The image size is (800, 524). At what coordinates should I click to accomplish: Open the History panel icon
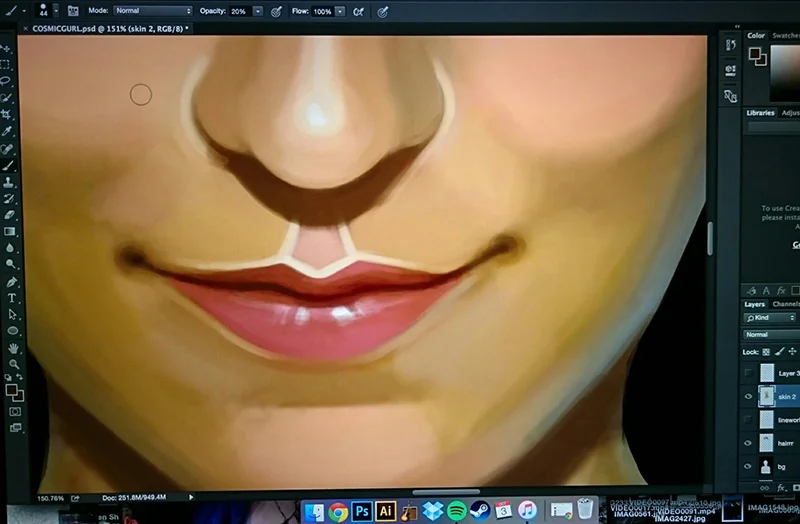point(730,45)
